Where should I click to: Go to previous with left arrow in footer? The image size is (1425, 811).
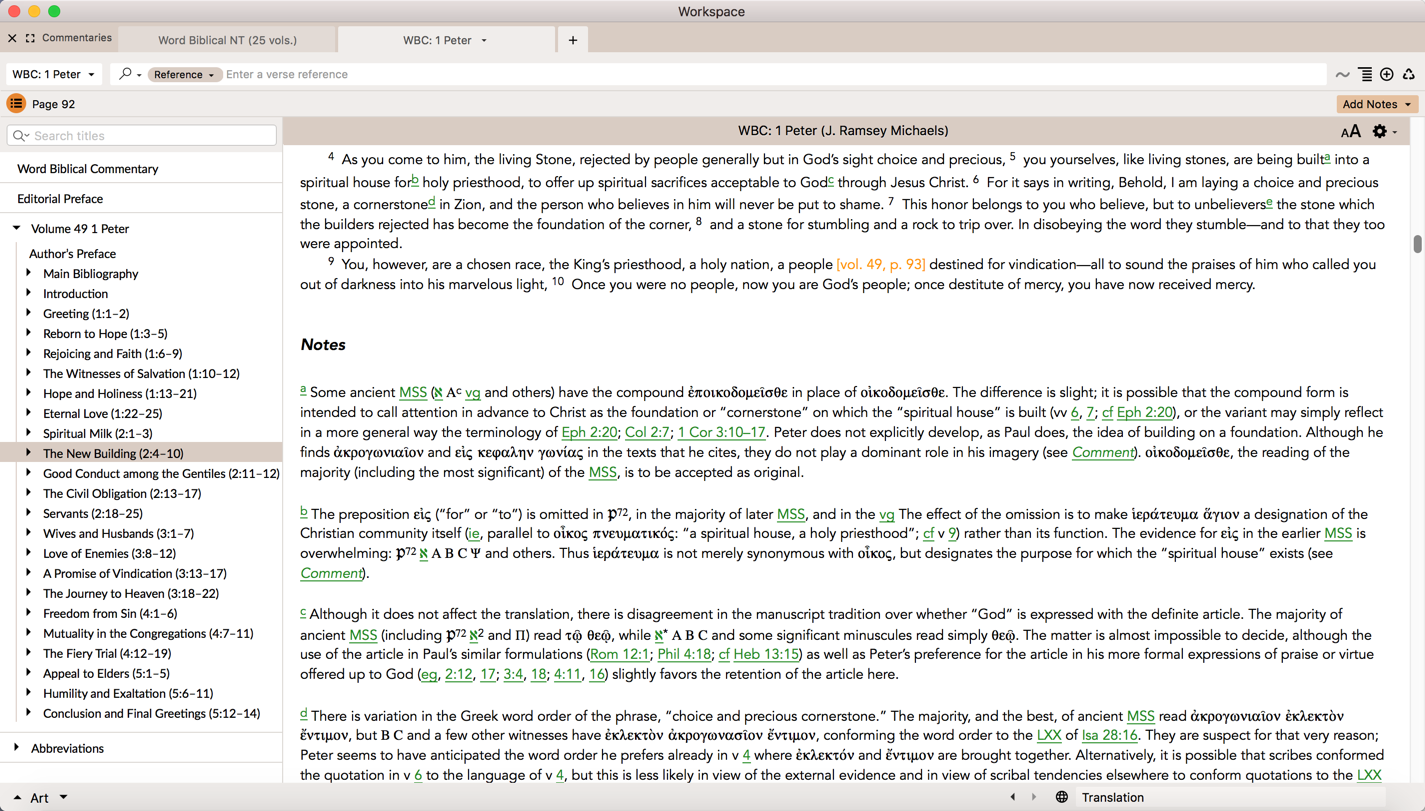click(1012, 797)
